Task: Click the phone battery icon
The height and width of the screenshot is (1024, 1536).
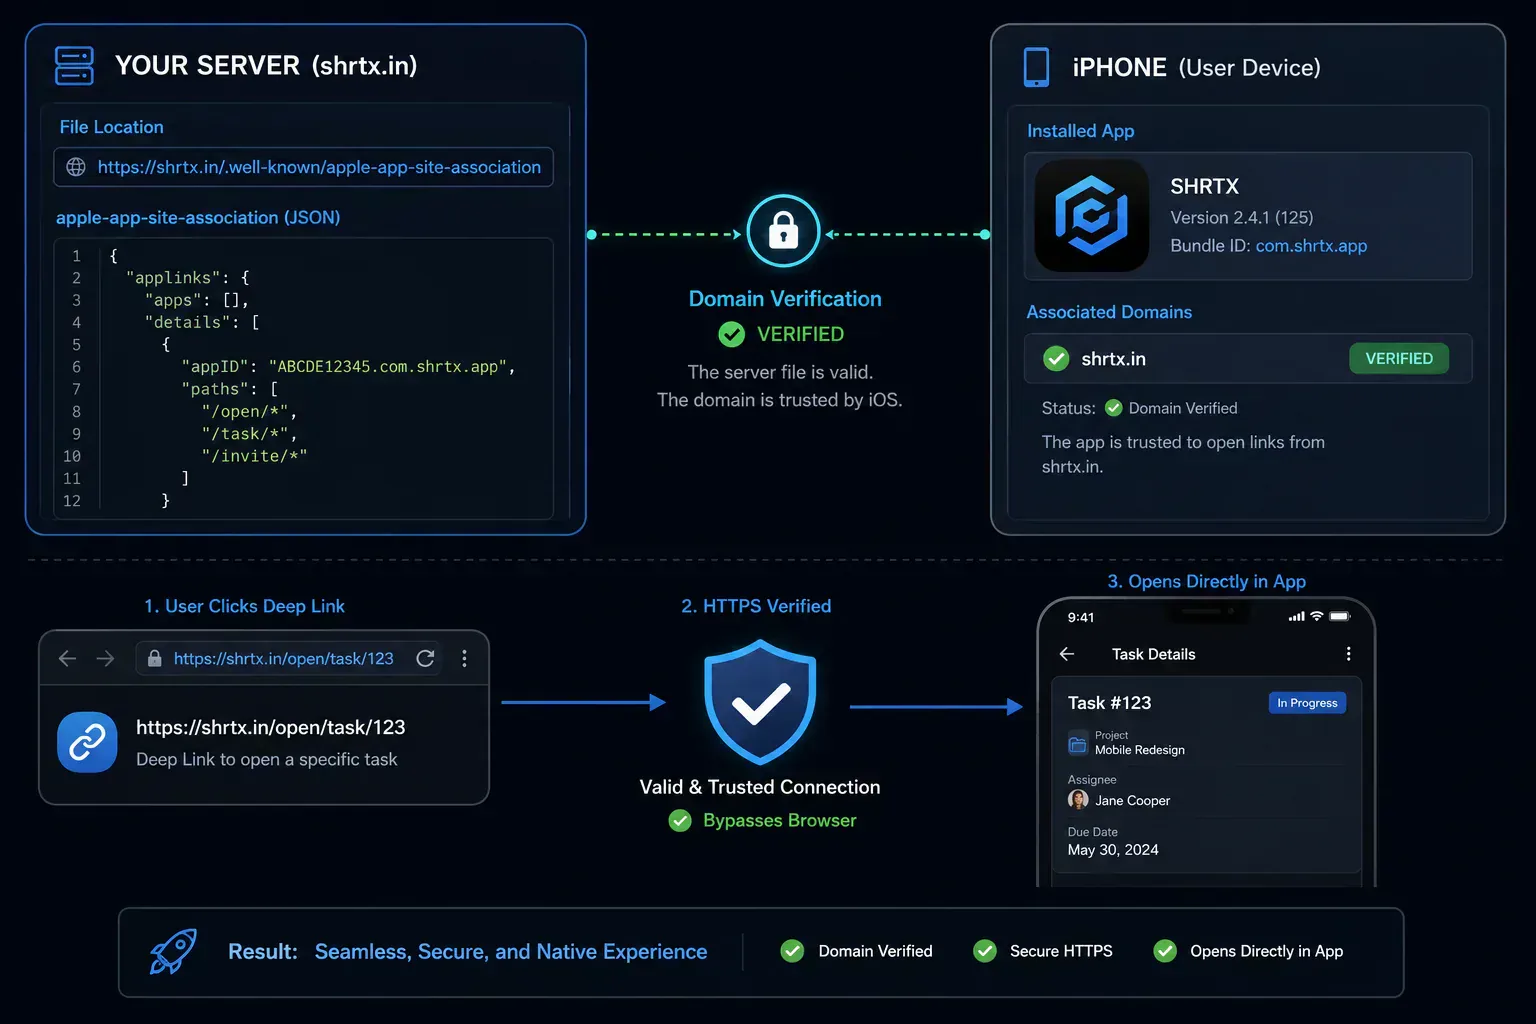Action: coord(1340,616)
